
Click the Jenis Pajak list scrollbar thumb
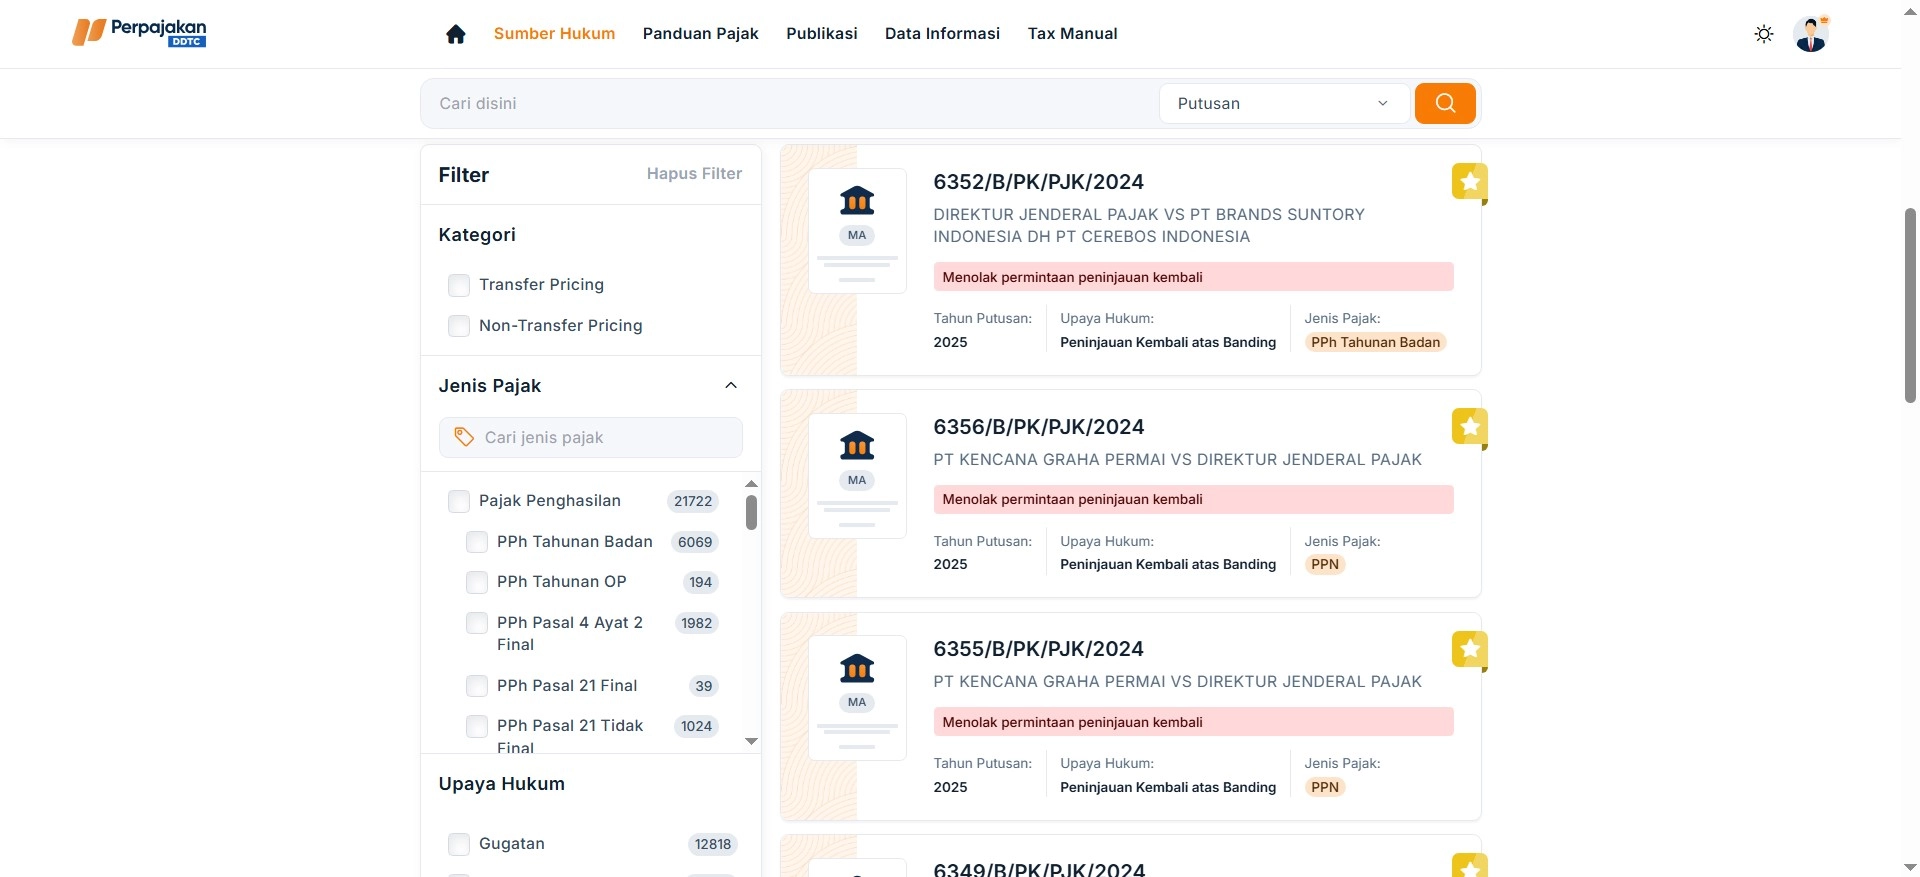coord(751,512)
